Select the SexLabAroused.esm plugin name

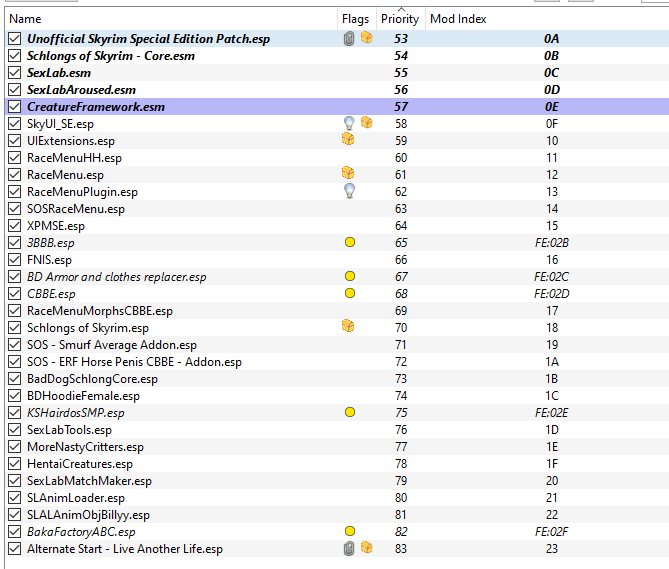point(81,90)
